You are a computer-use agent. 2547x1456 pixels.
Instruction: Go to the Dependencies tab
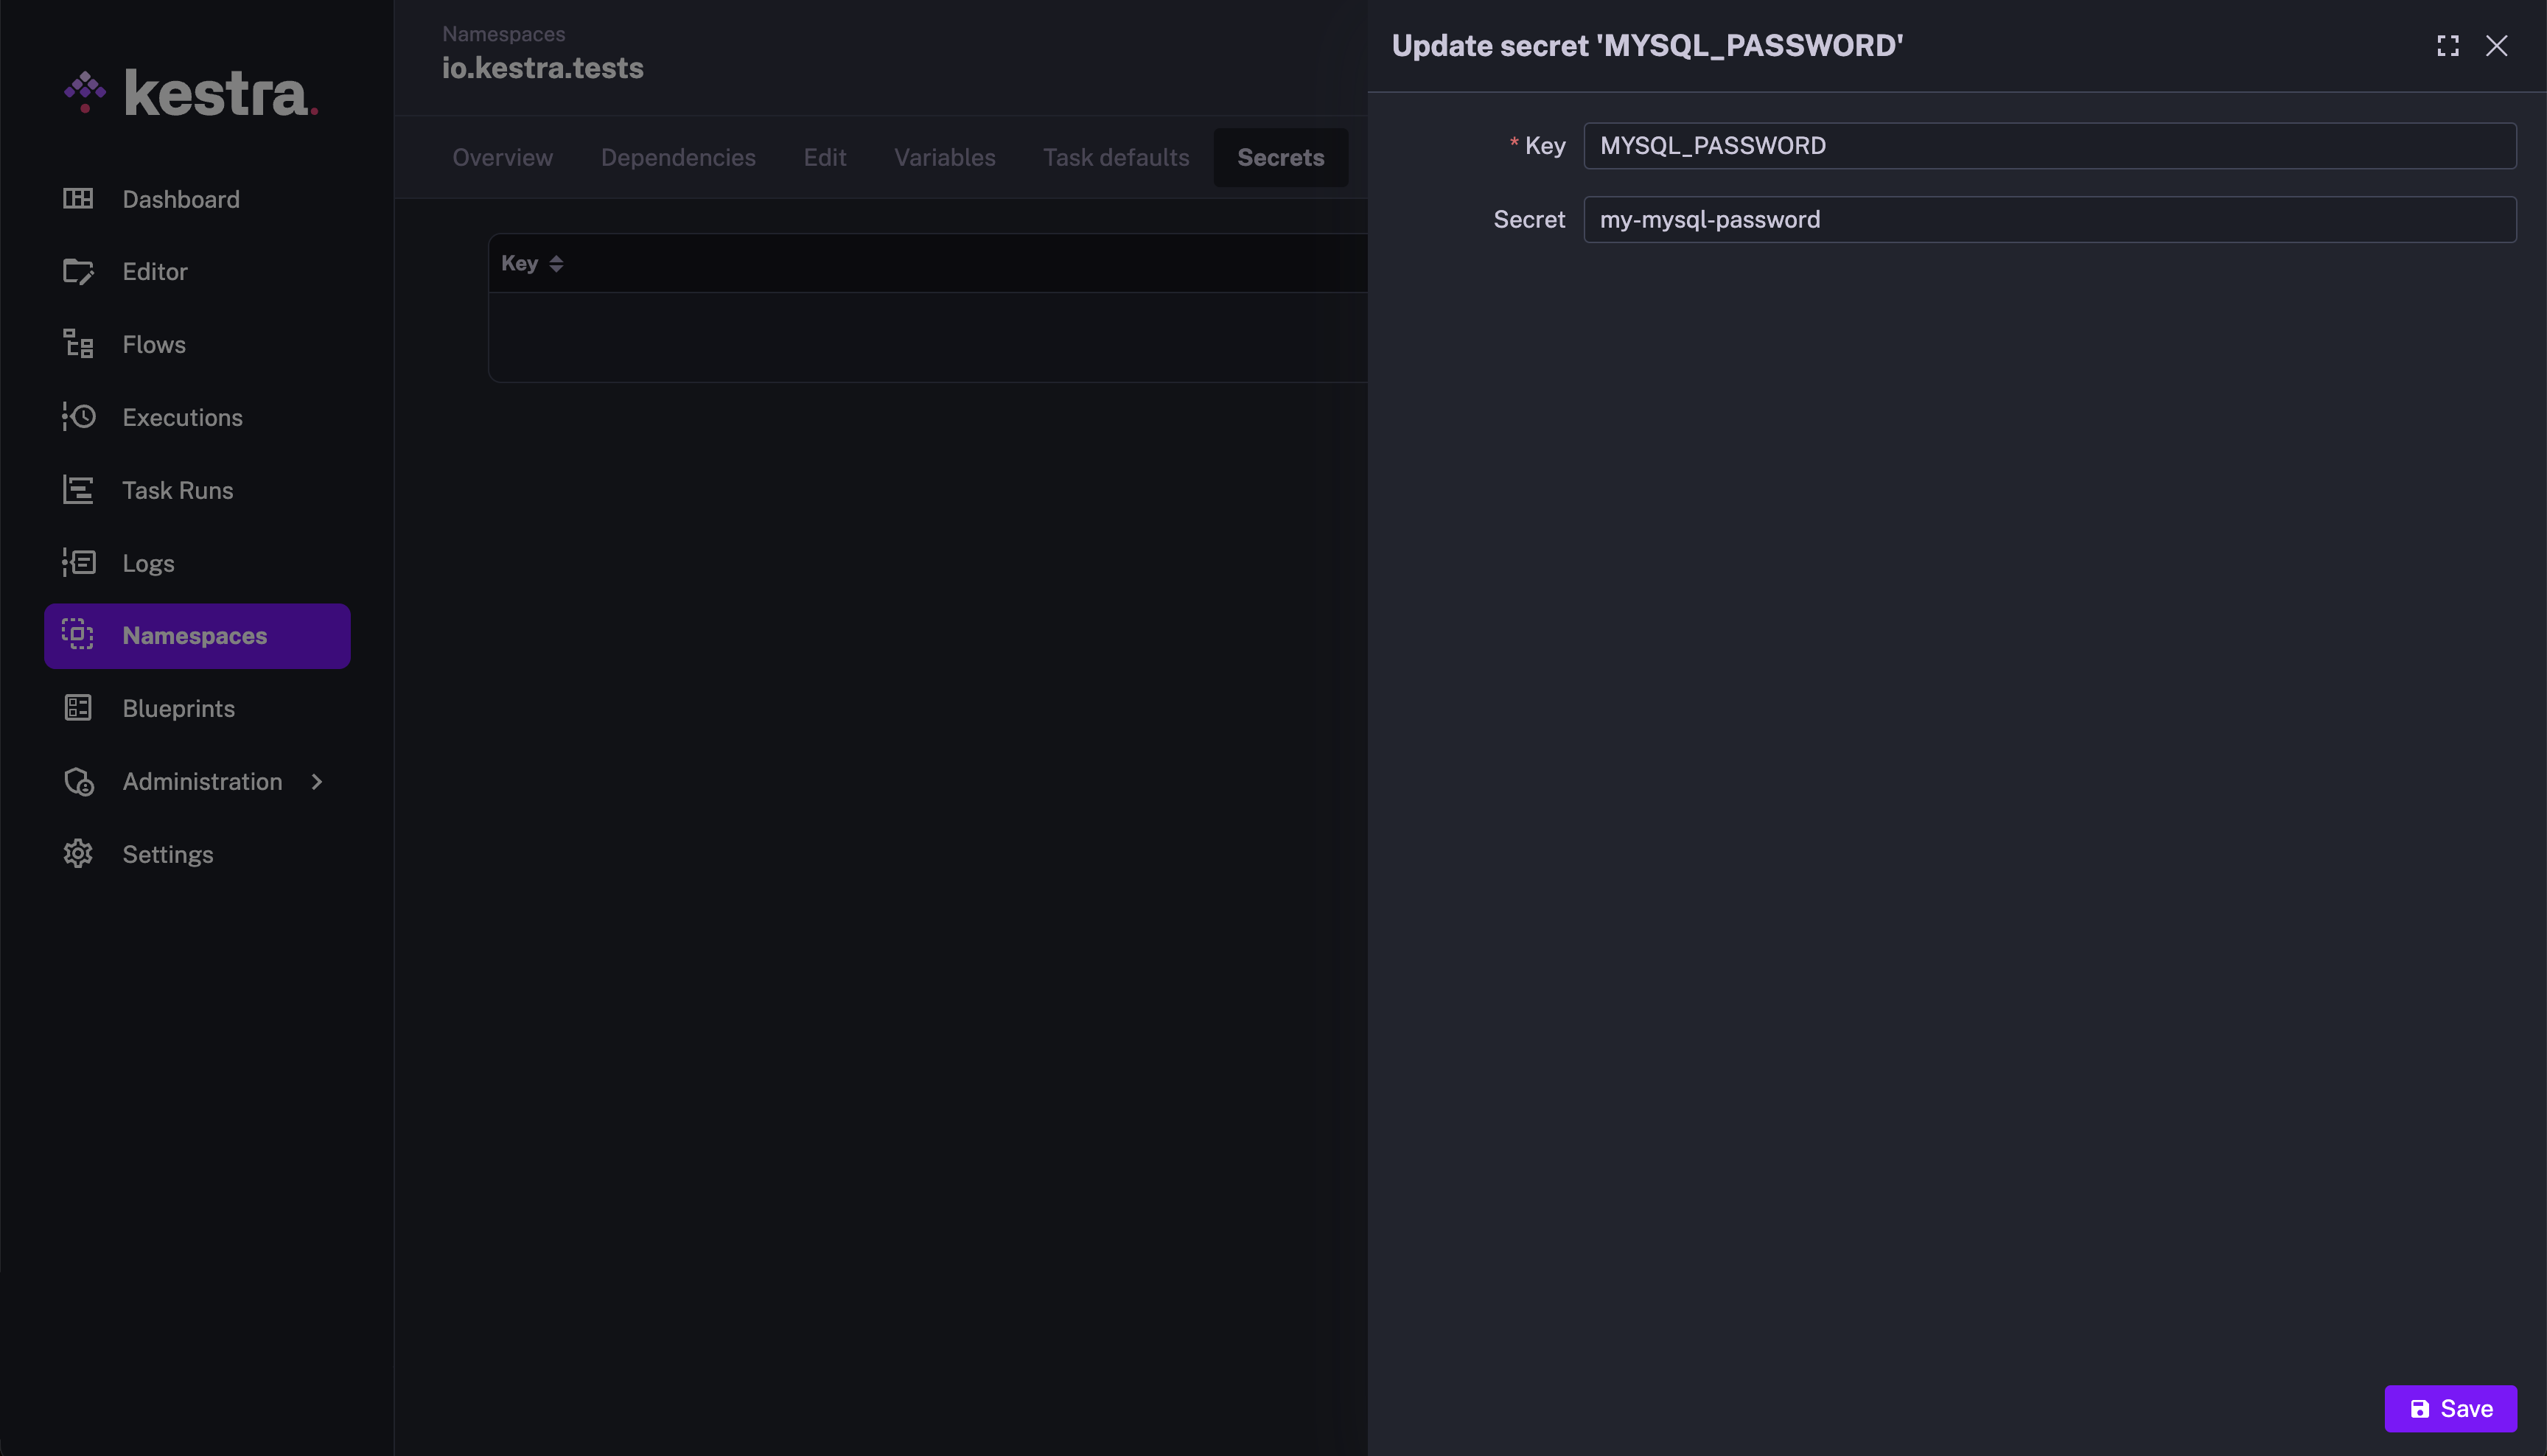[x=677, y=158]
